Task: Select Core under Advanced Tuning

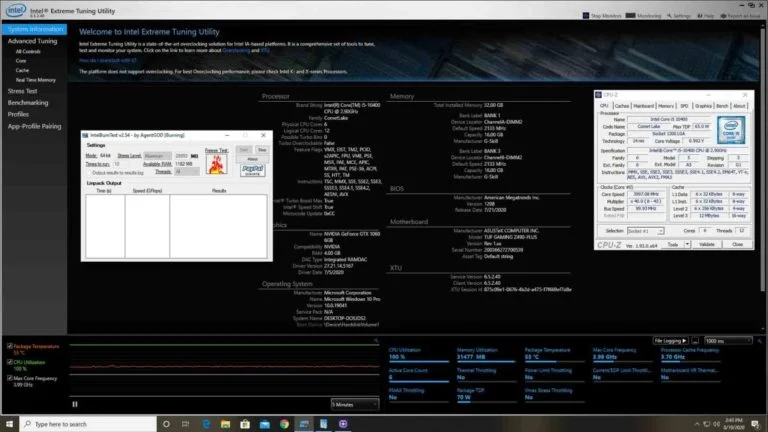Action: (x=21, y=61)
